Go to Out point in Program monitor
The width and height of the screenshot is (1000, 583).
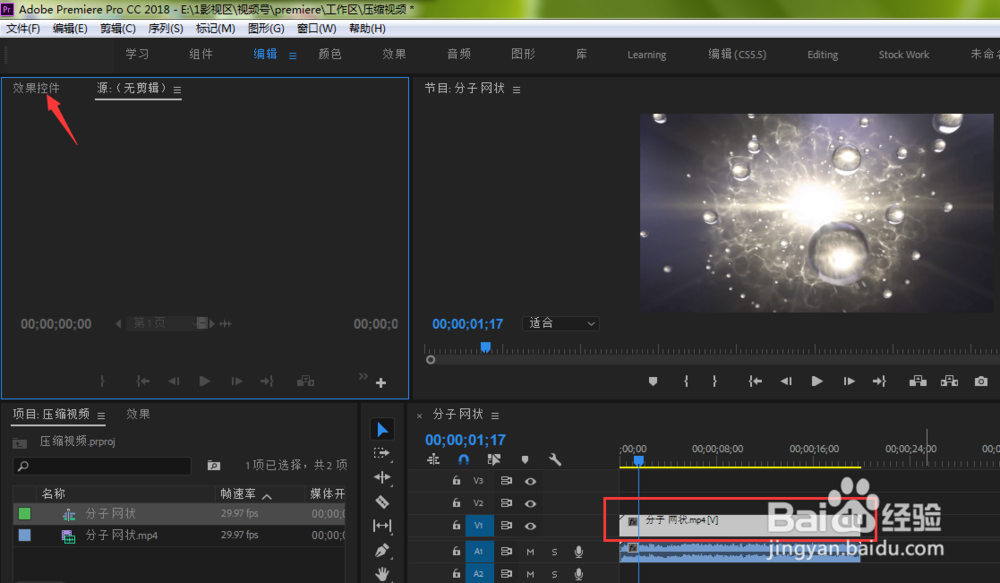879,381
